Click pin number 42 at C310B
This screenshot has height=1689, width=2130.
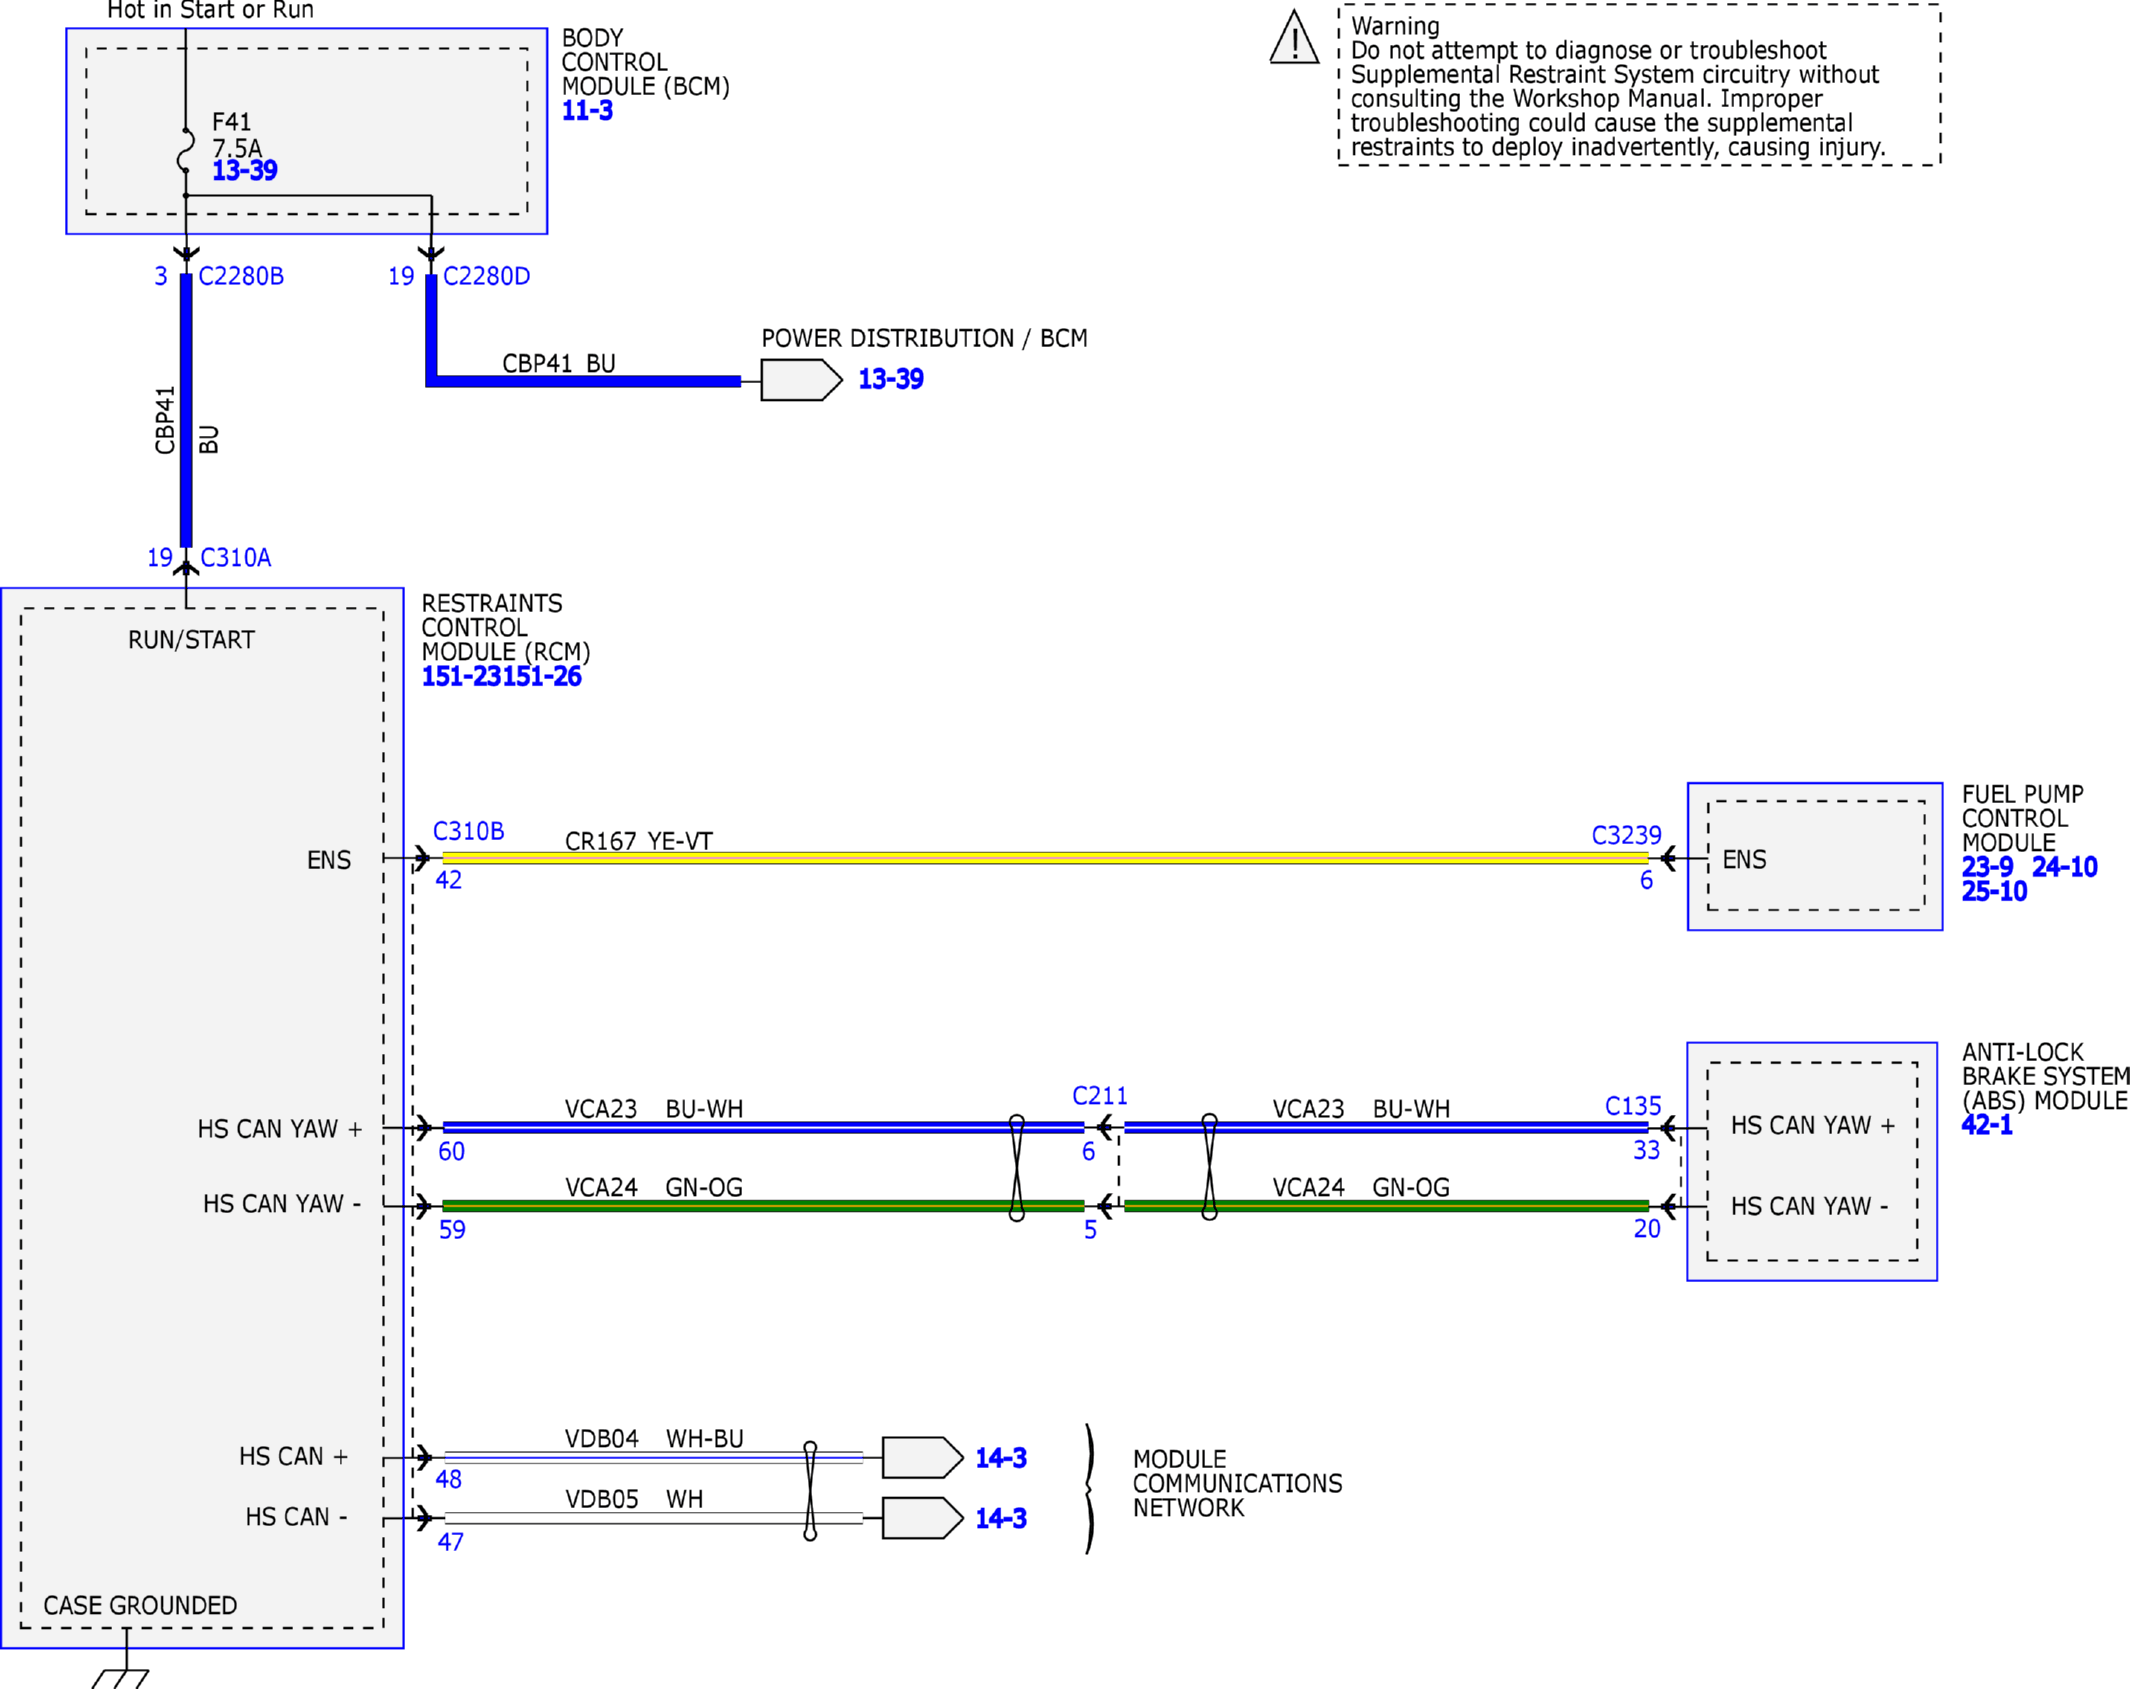pos(449,881)
